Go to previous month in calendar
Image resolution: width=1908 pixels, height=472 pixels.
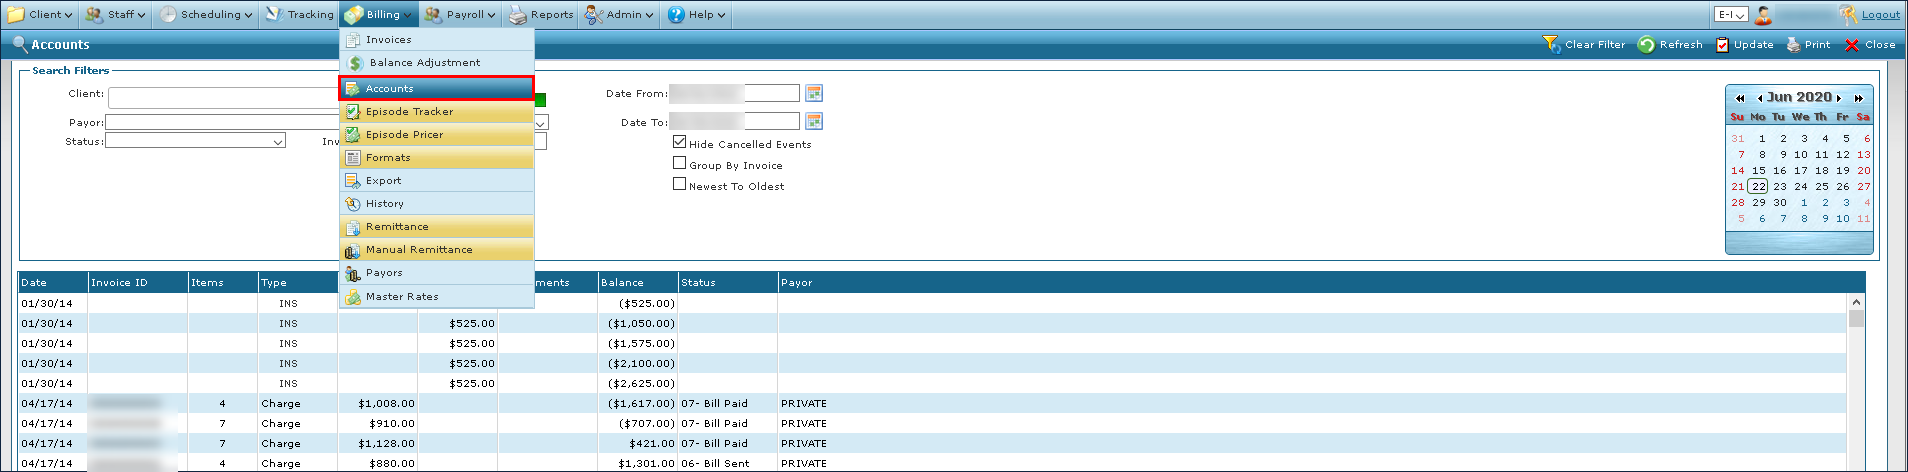click(x=1759, y=98)
